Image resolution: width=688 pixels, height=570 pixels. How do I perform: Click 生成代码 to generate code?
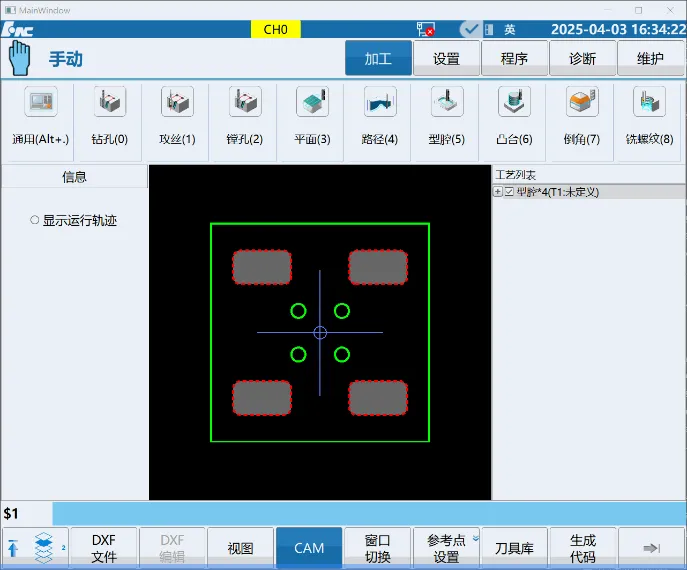583,548
